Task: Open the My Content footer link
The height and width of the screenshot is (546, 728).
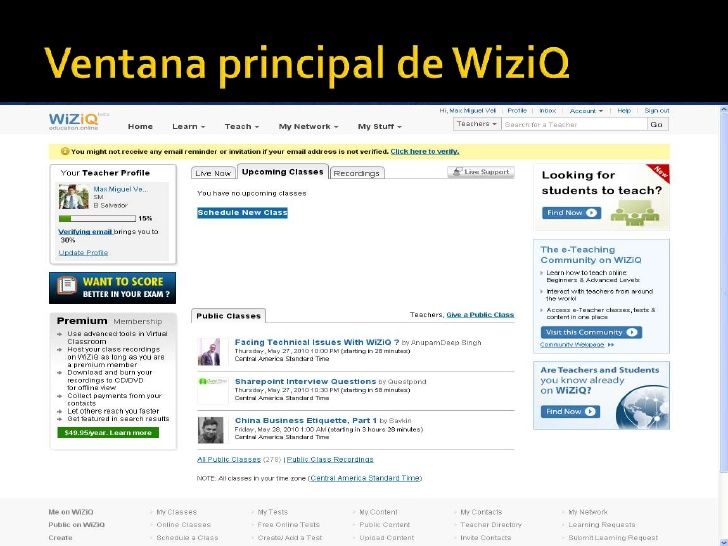Action: [x=378, y=512]
